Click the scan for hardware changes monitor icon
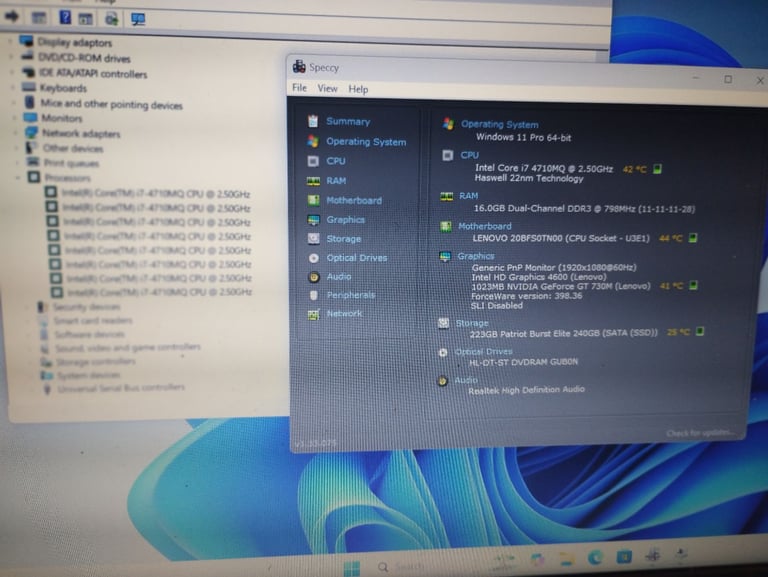The height and width of the screenshot is (577, 768). point(138,19)
